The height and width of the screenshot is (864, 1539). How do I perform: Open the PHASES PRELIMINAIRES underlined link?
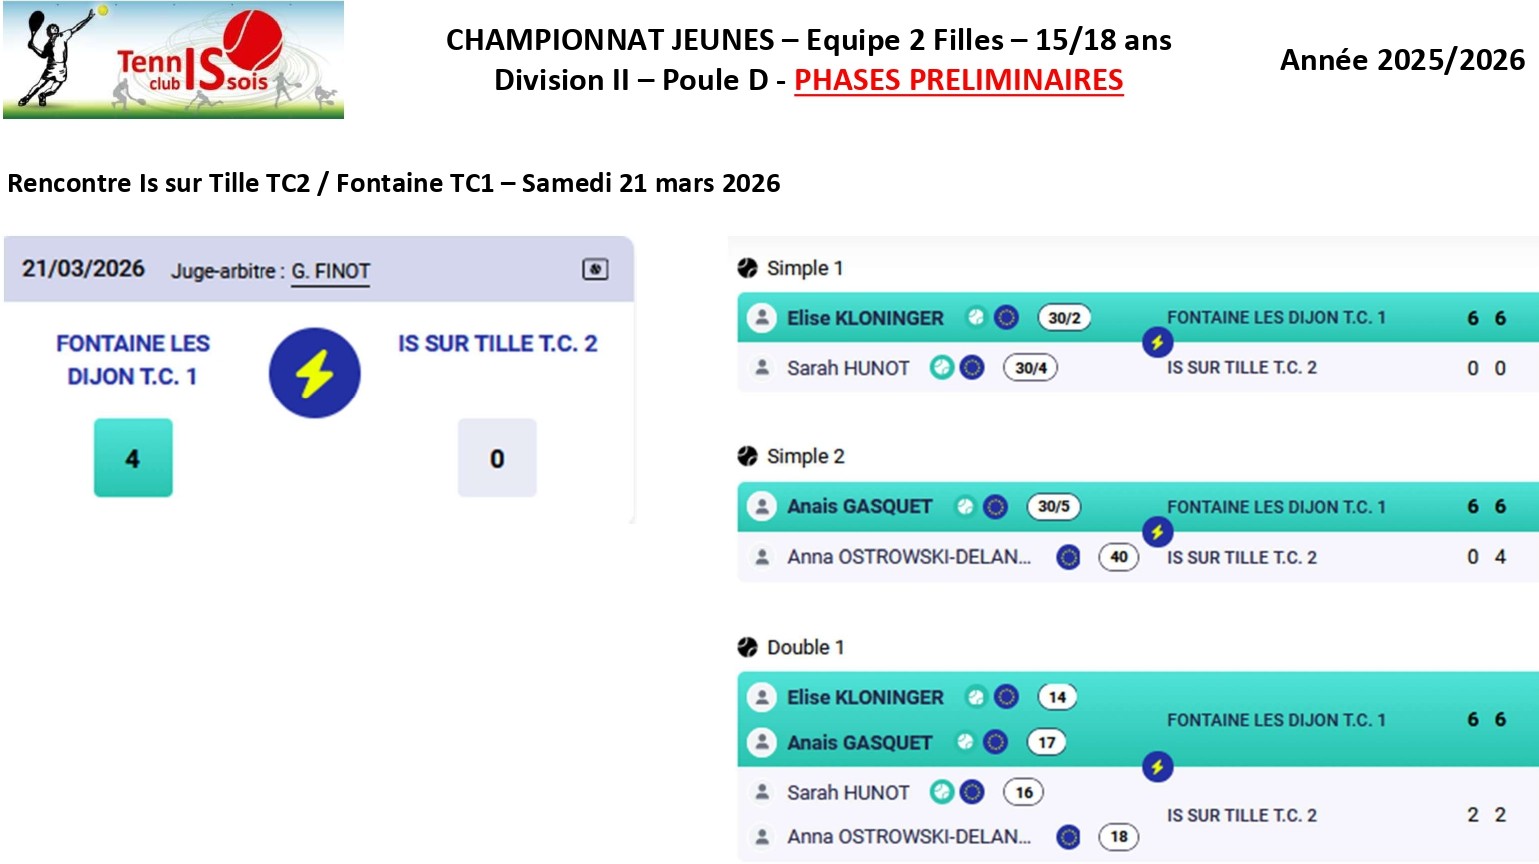click(958, 80)
